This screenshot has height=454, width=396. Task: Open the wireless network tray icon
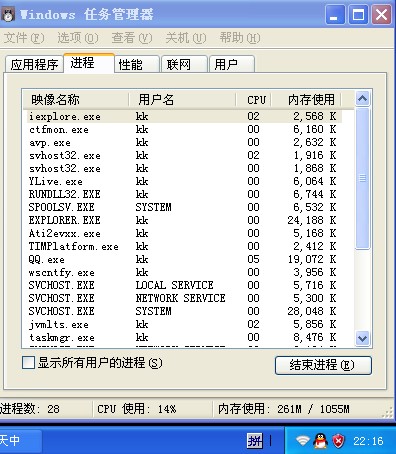[x=303, y=440]
